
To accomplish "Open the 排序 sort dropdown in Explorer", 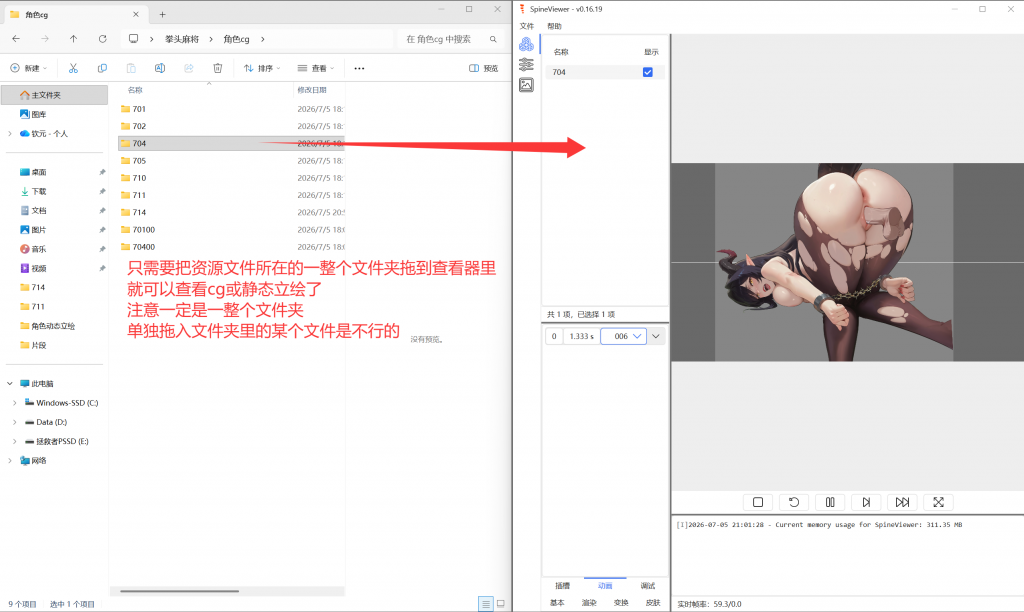I will (x=262, y=68).
